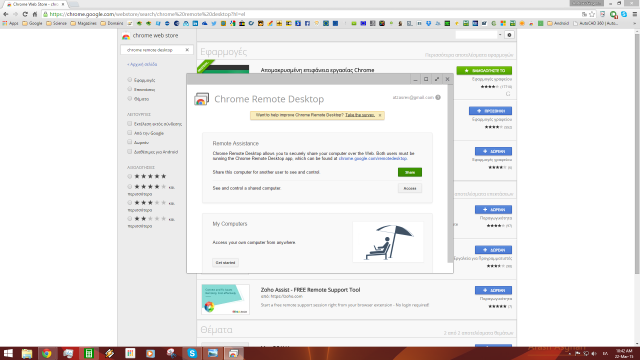Click the green Share button
Viewport: 640px width, 360px height.
[410, 172]
